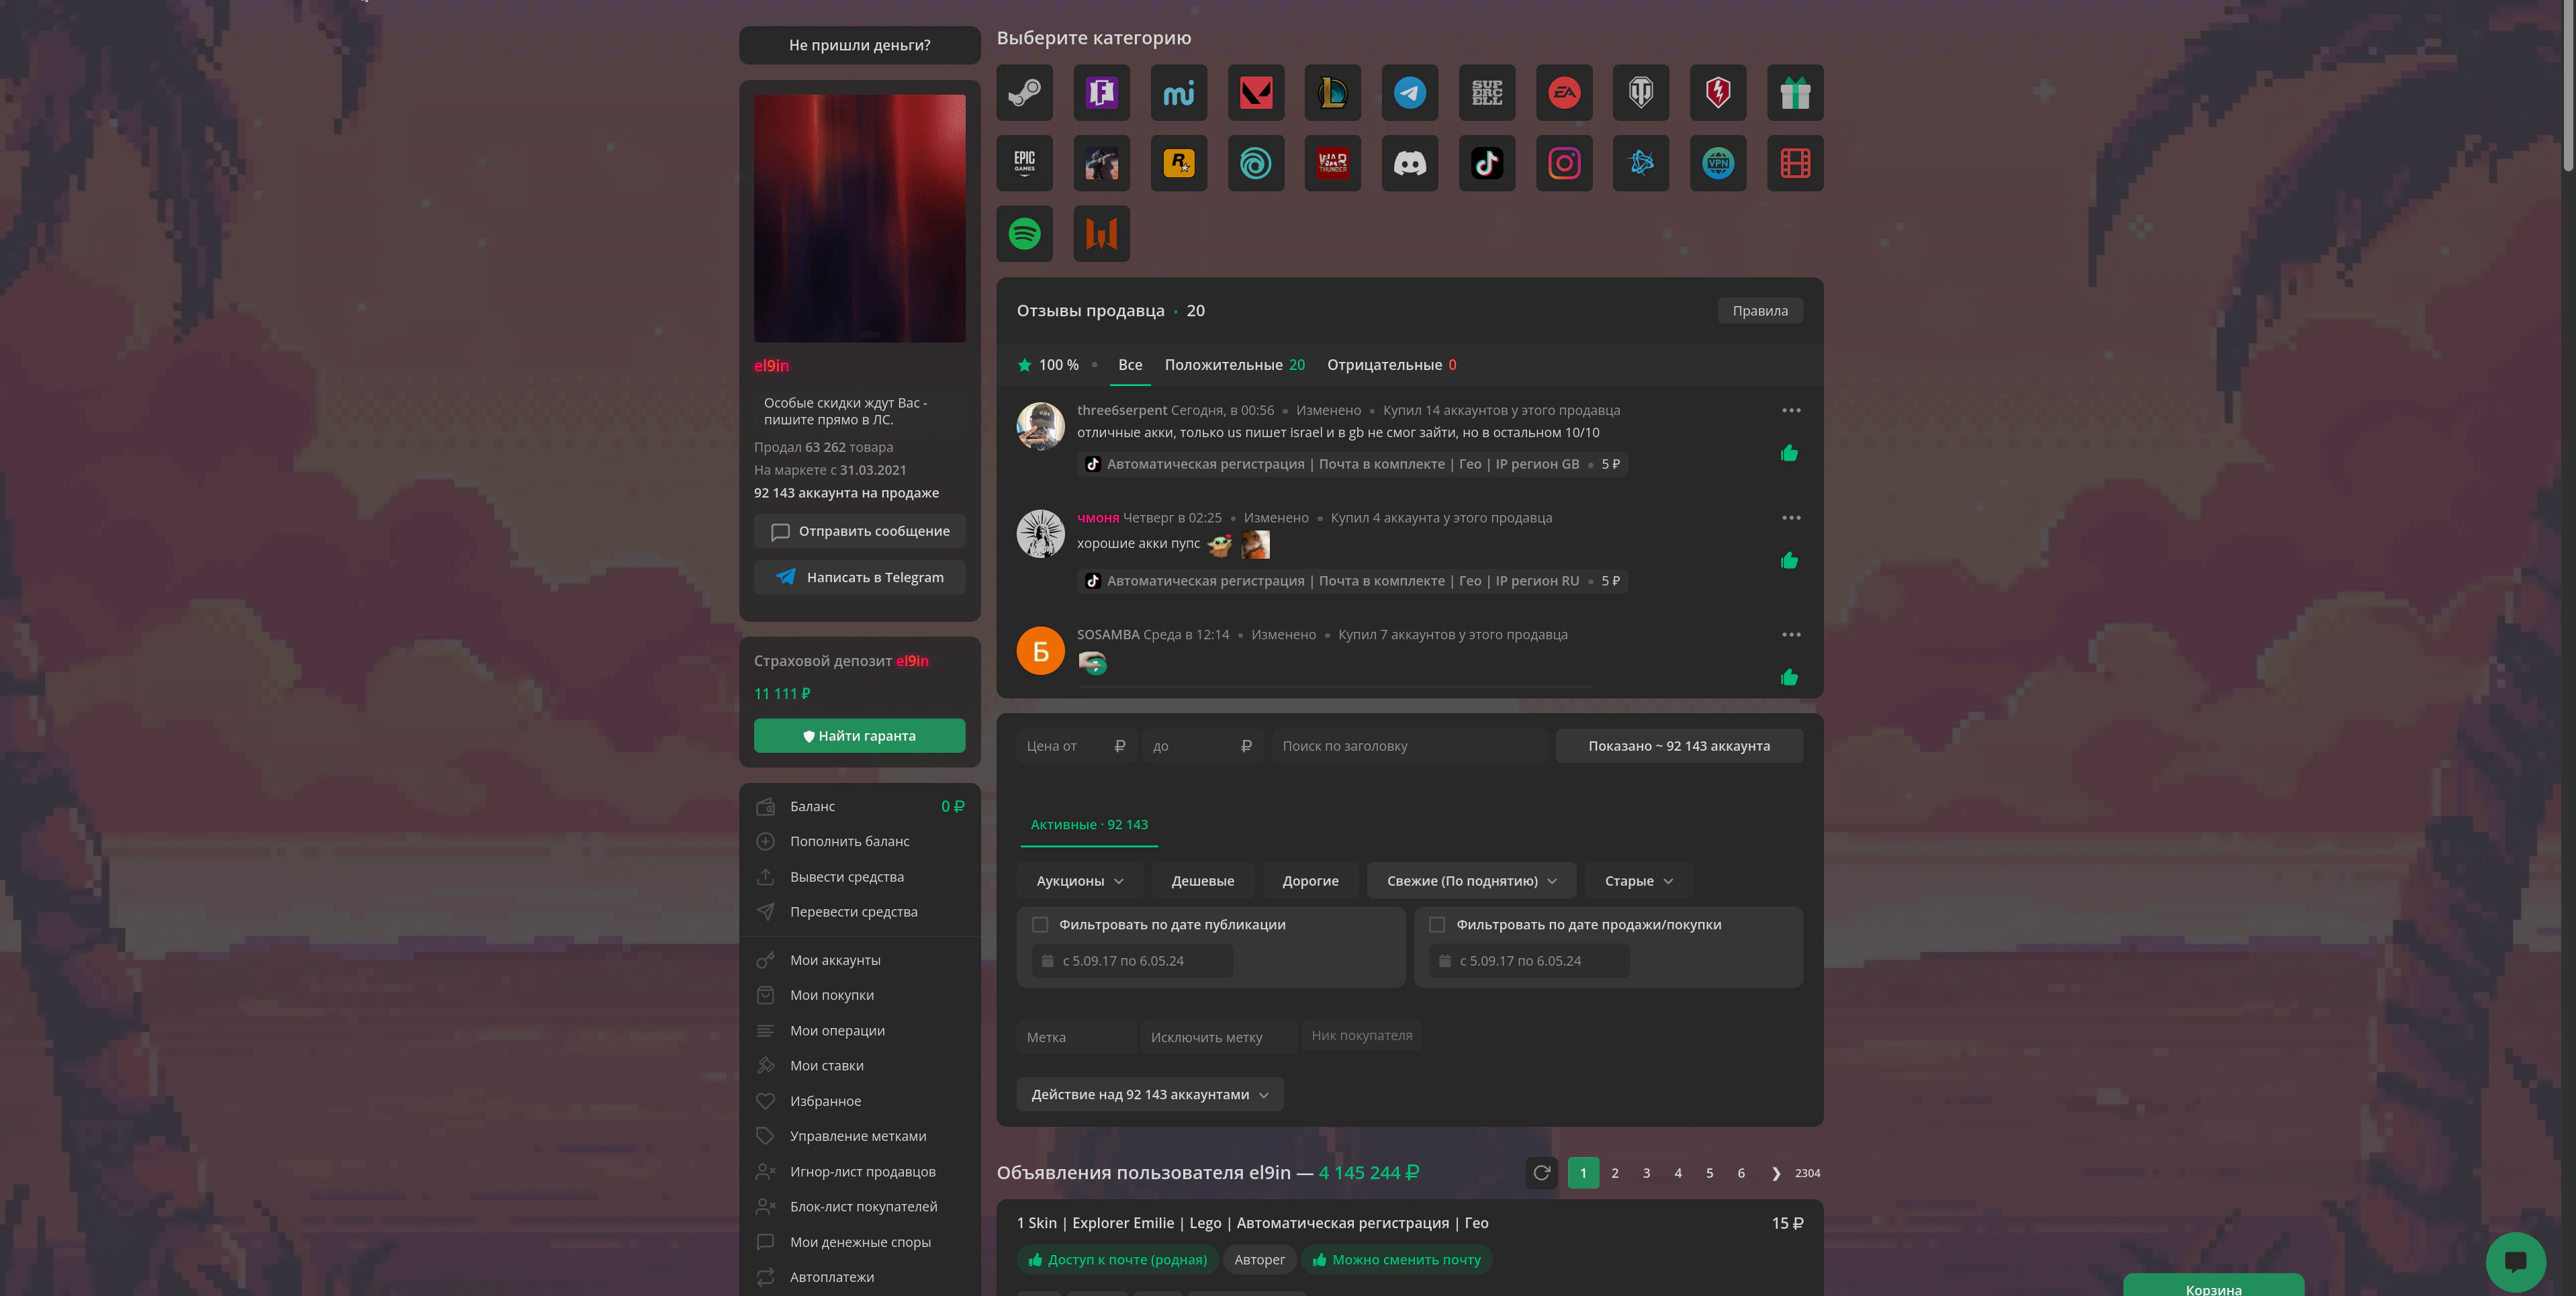Open the support chat bubble icon
The width and height of the screenshot is (2576, 1296).
2515,1261
